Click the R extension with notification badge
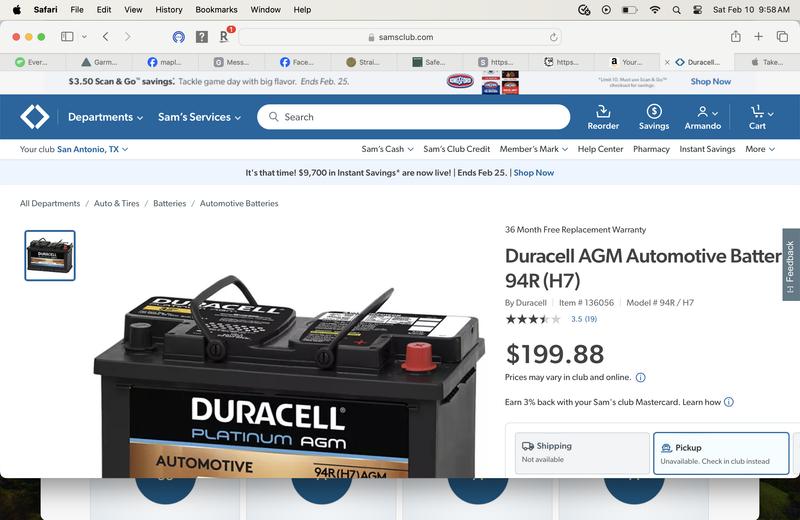The width and height of the screenshot is (800, 520). [224, 36]
